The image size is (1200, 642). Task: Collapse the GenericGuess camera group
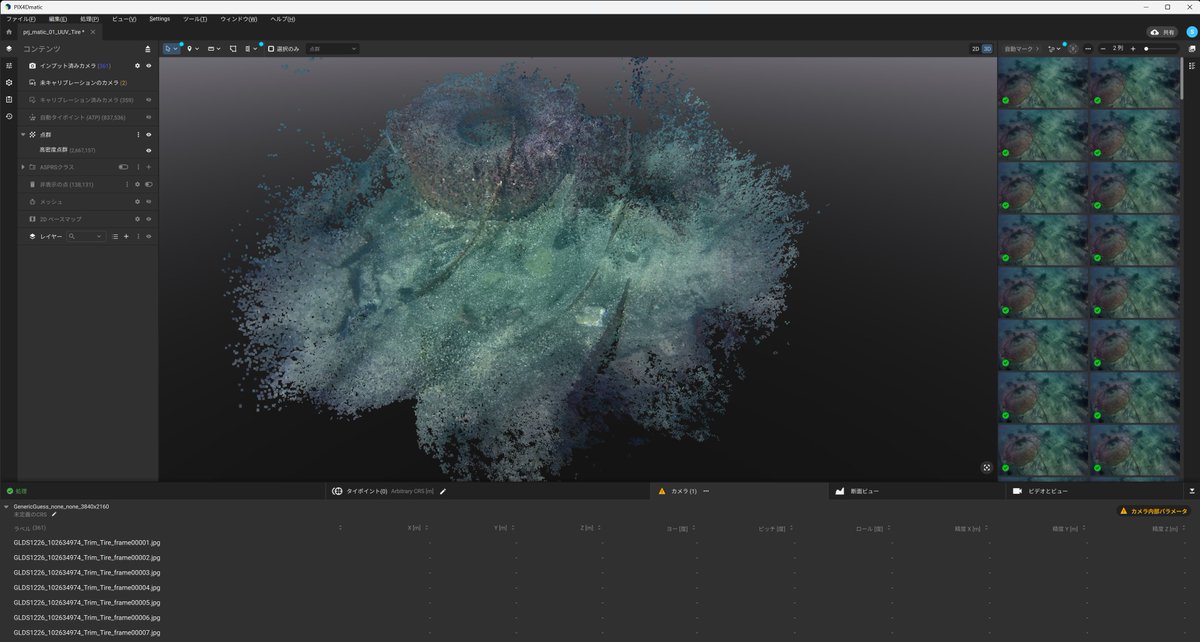7,507
